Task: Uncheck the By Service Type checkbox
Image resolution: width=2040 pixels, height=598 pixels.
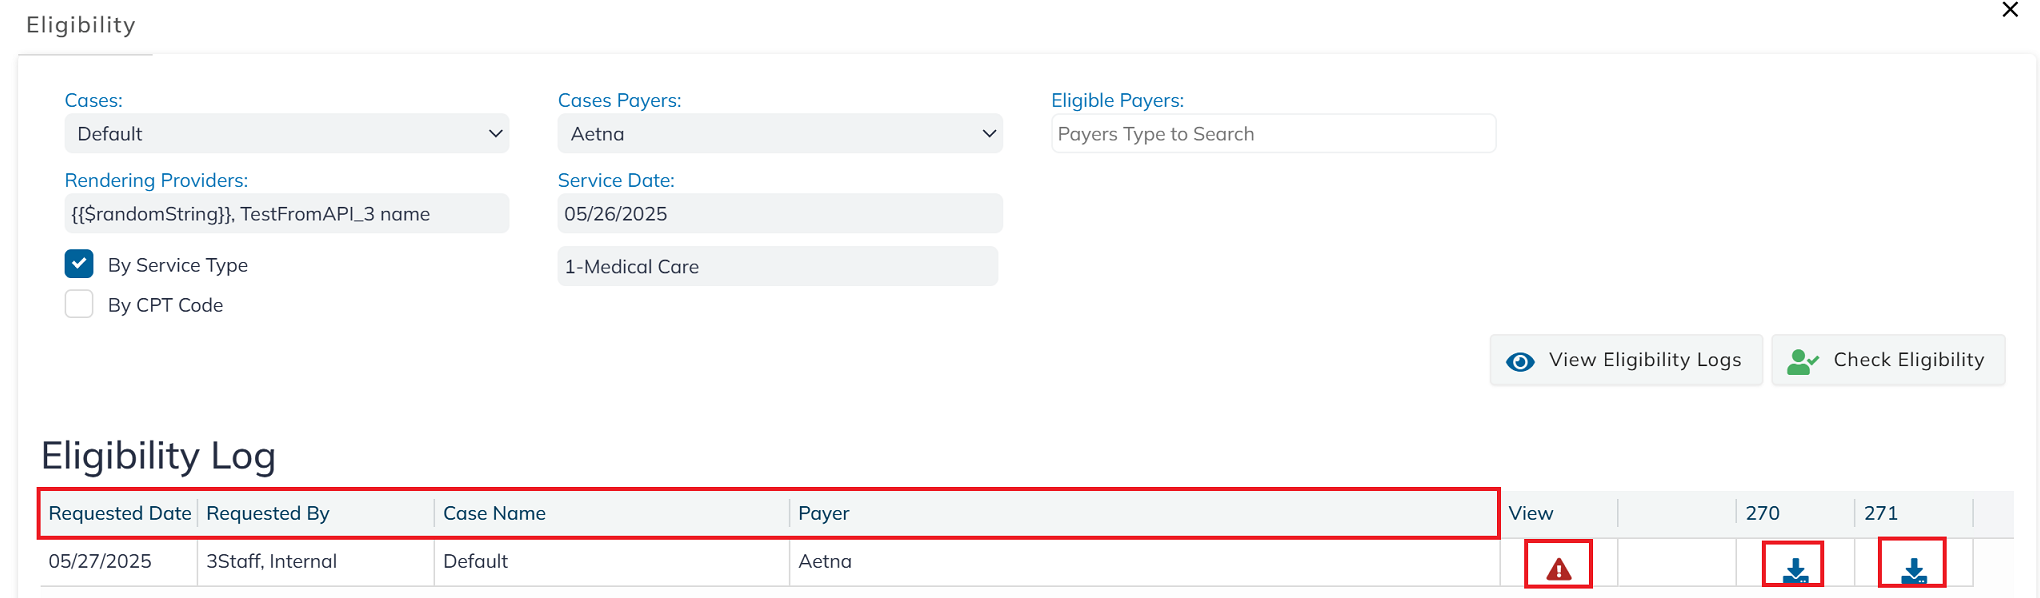Action: click(x=79, y=264)
